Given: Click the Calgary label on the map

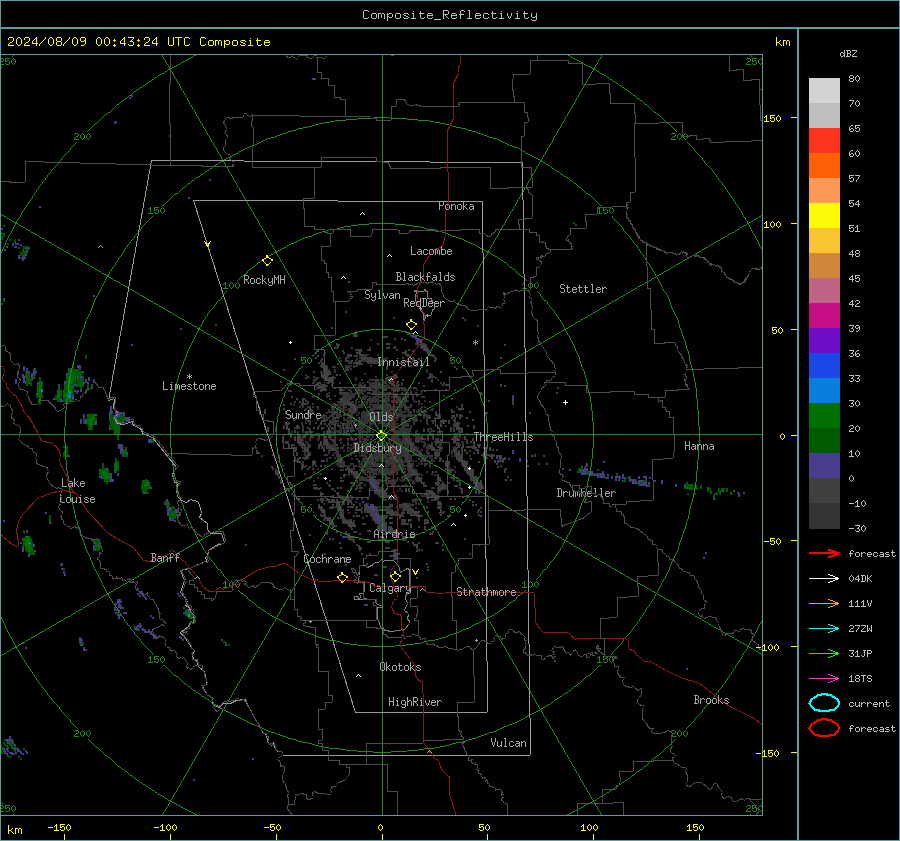Looking at the screenshot, I should [x=390, y=588].
